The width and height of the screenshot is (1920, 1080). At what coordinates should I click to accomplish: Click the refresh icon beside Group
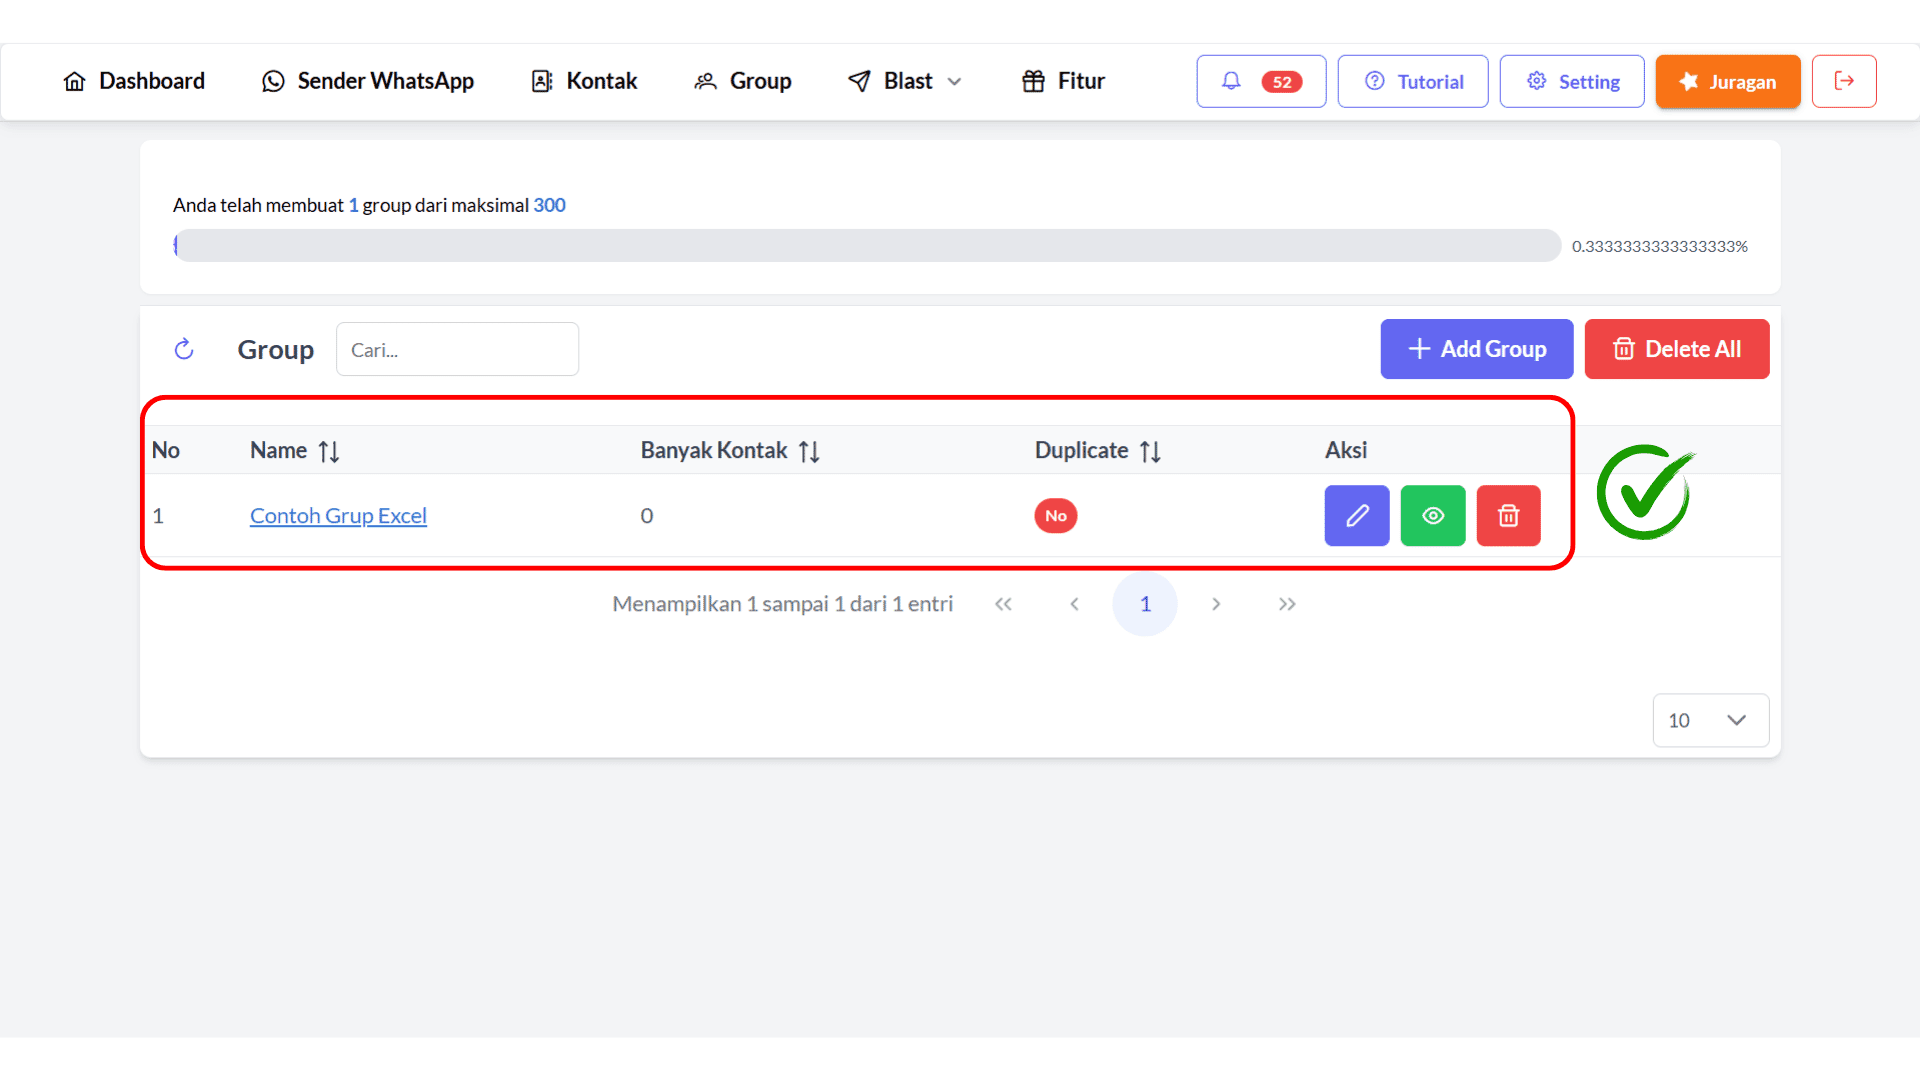(184, 349)
